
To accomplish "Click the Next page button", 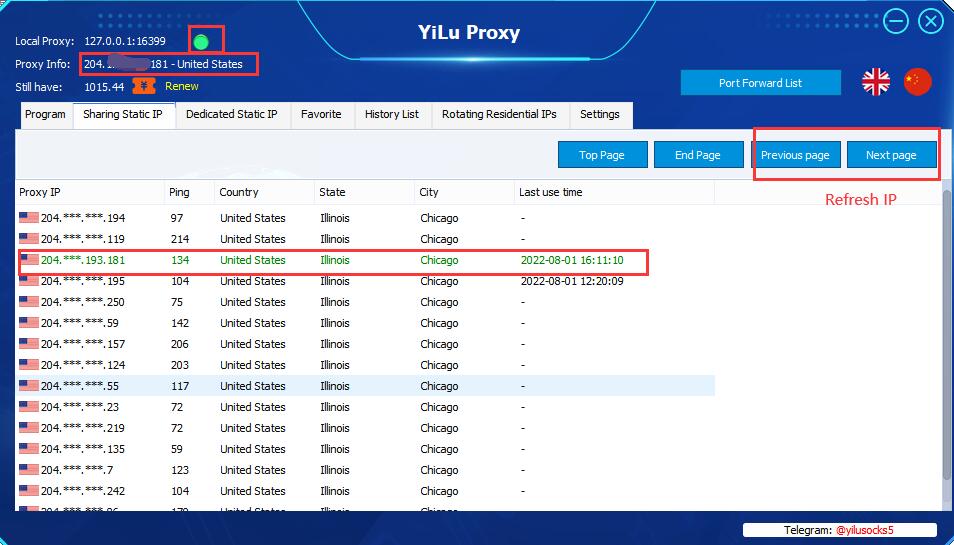I will 891,155.
